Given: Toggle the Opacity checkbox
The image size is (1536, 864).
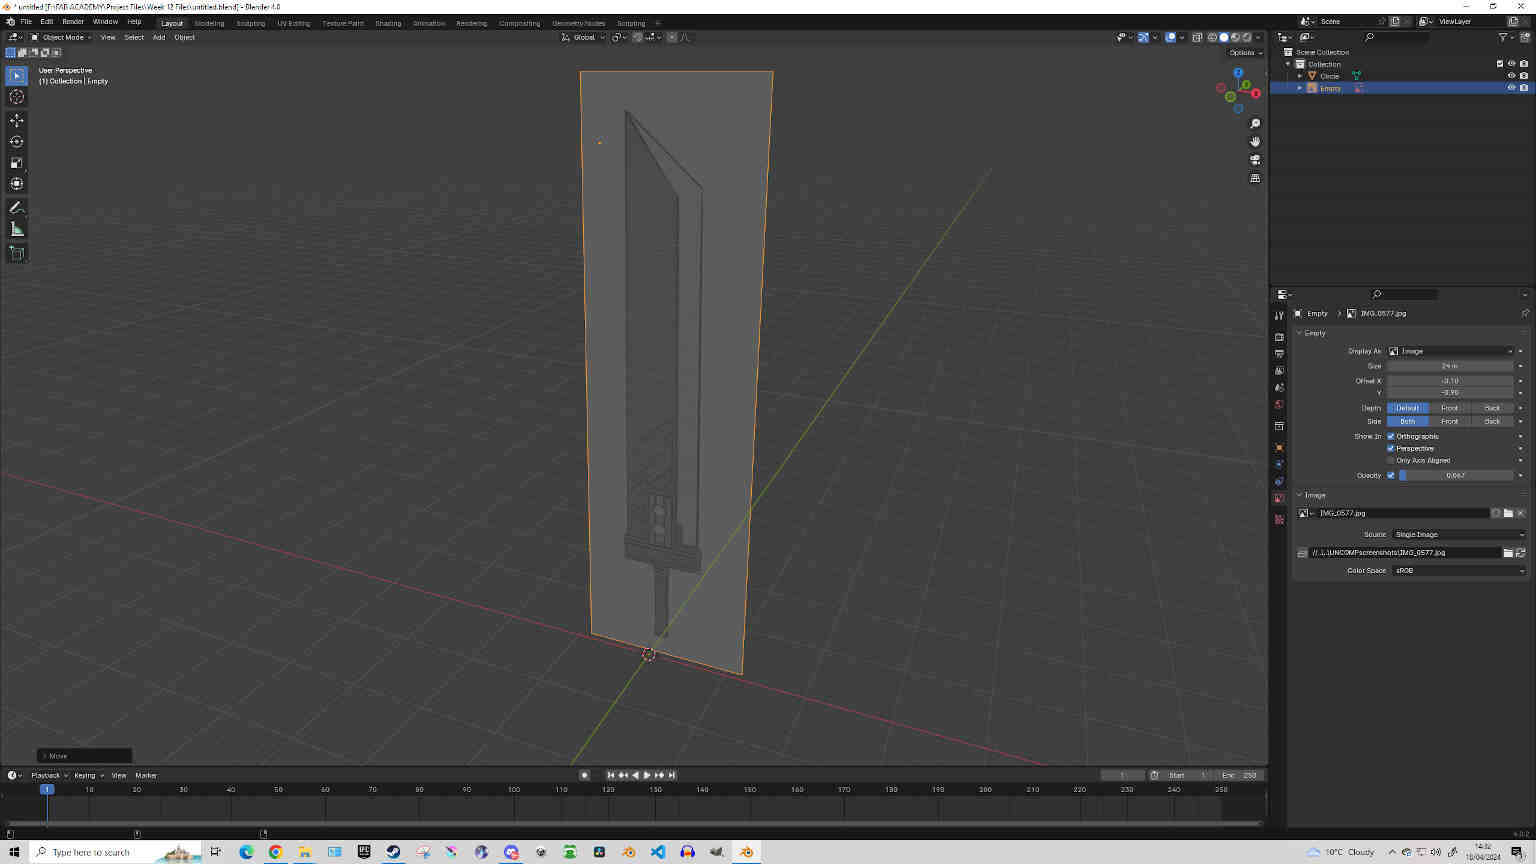Looking at the screenshot, I should click(x=1391, y=476).
